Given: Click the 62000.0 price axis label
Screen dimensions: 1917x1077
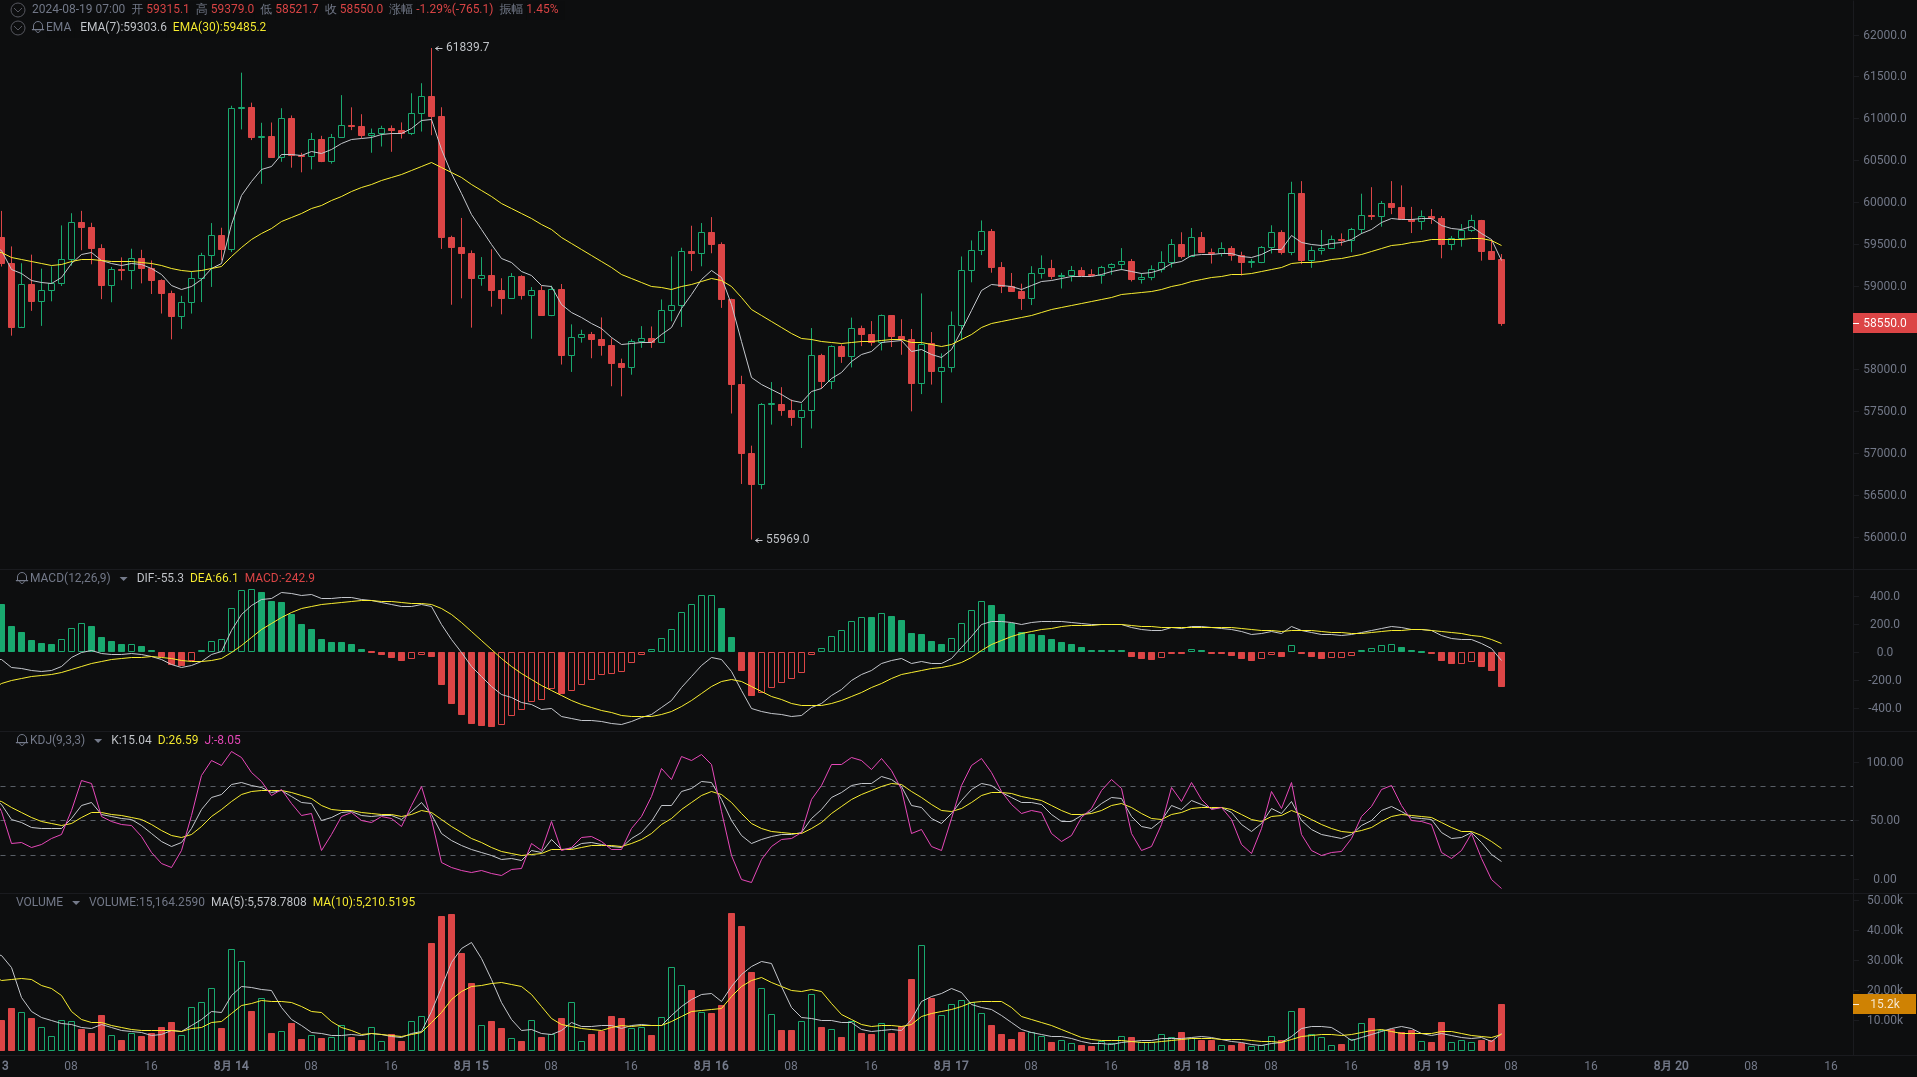Looking at the screenshot, I should [x=1885, y=35].
